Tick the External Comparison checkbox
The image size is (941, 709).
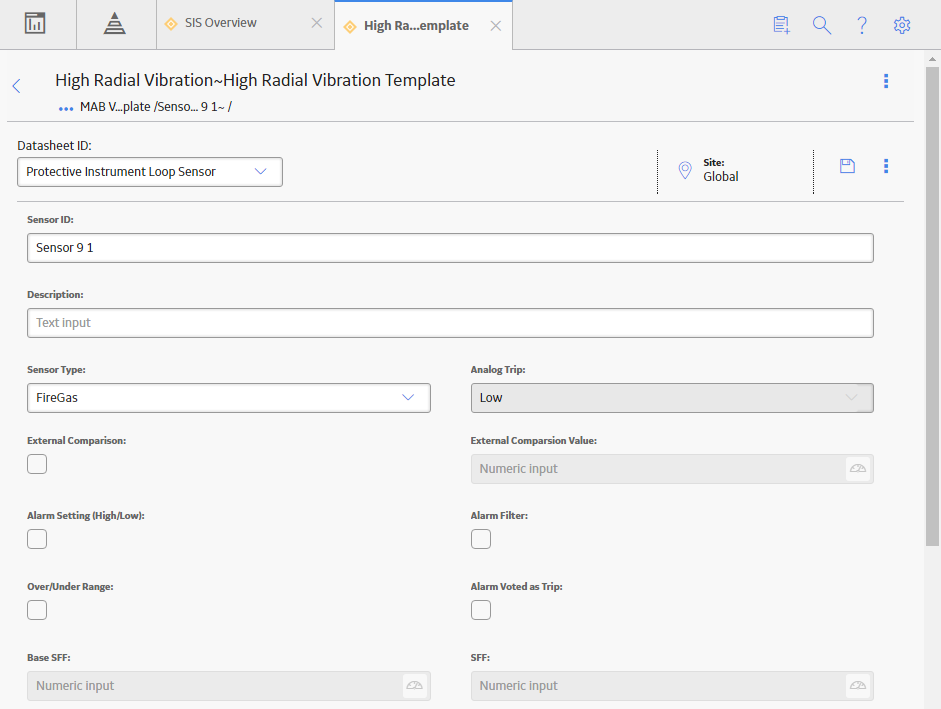(37, 464)
